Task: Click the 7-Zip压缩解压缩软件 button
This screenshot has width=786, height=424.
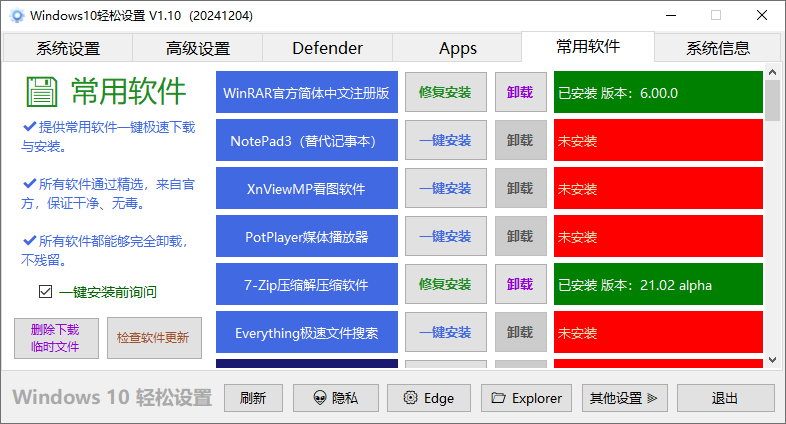Action: 307,285
